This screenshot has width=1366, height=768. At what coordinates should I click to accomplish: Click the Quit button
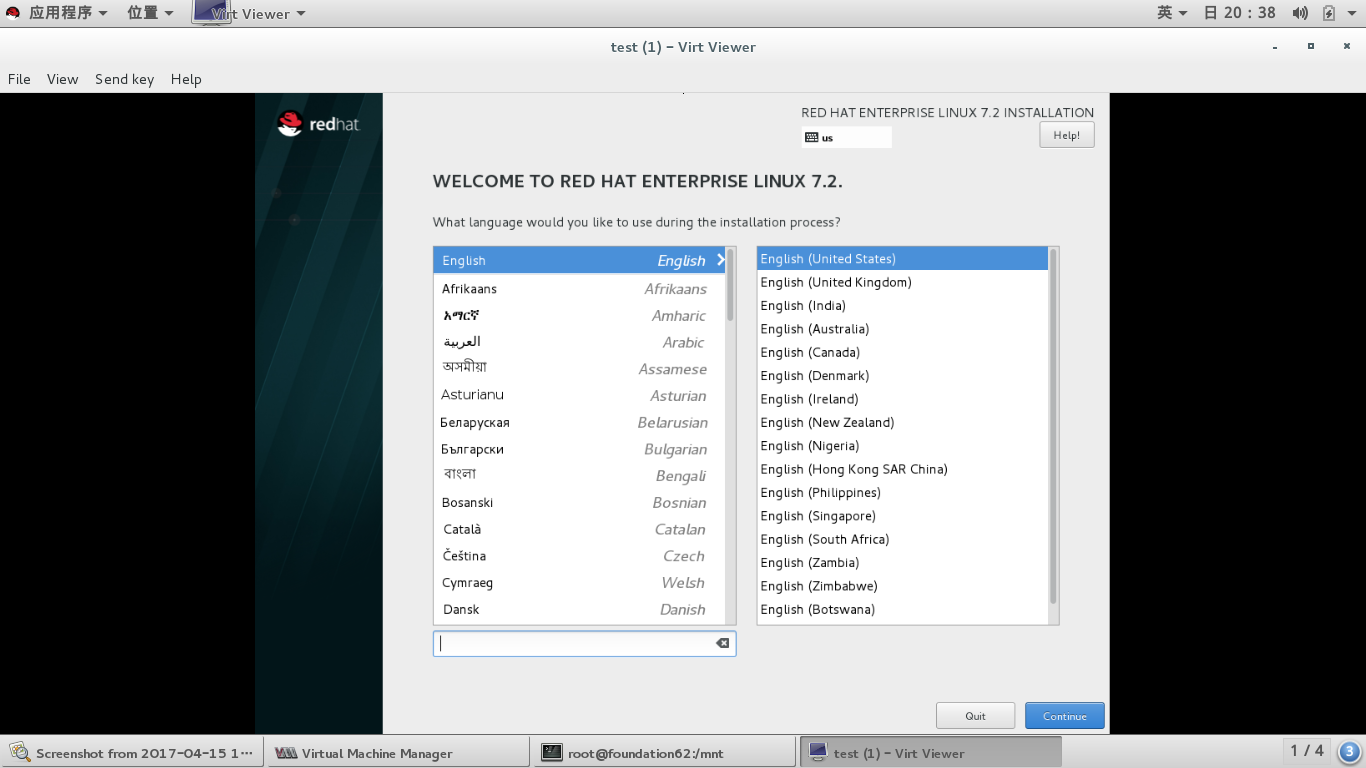coord(975,716)
